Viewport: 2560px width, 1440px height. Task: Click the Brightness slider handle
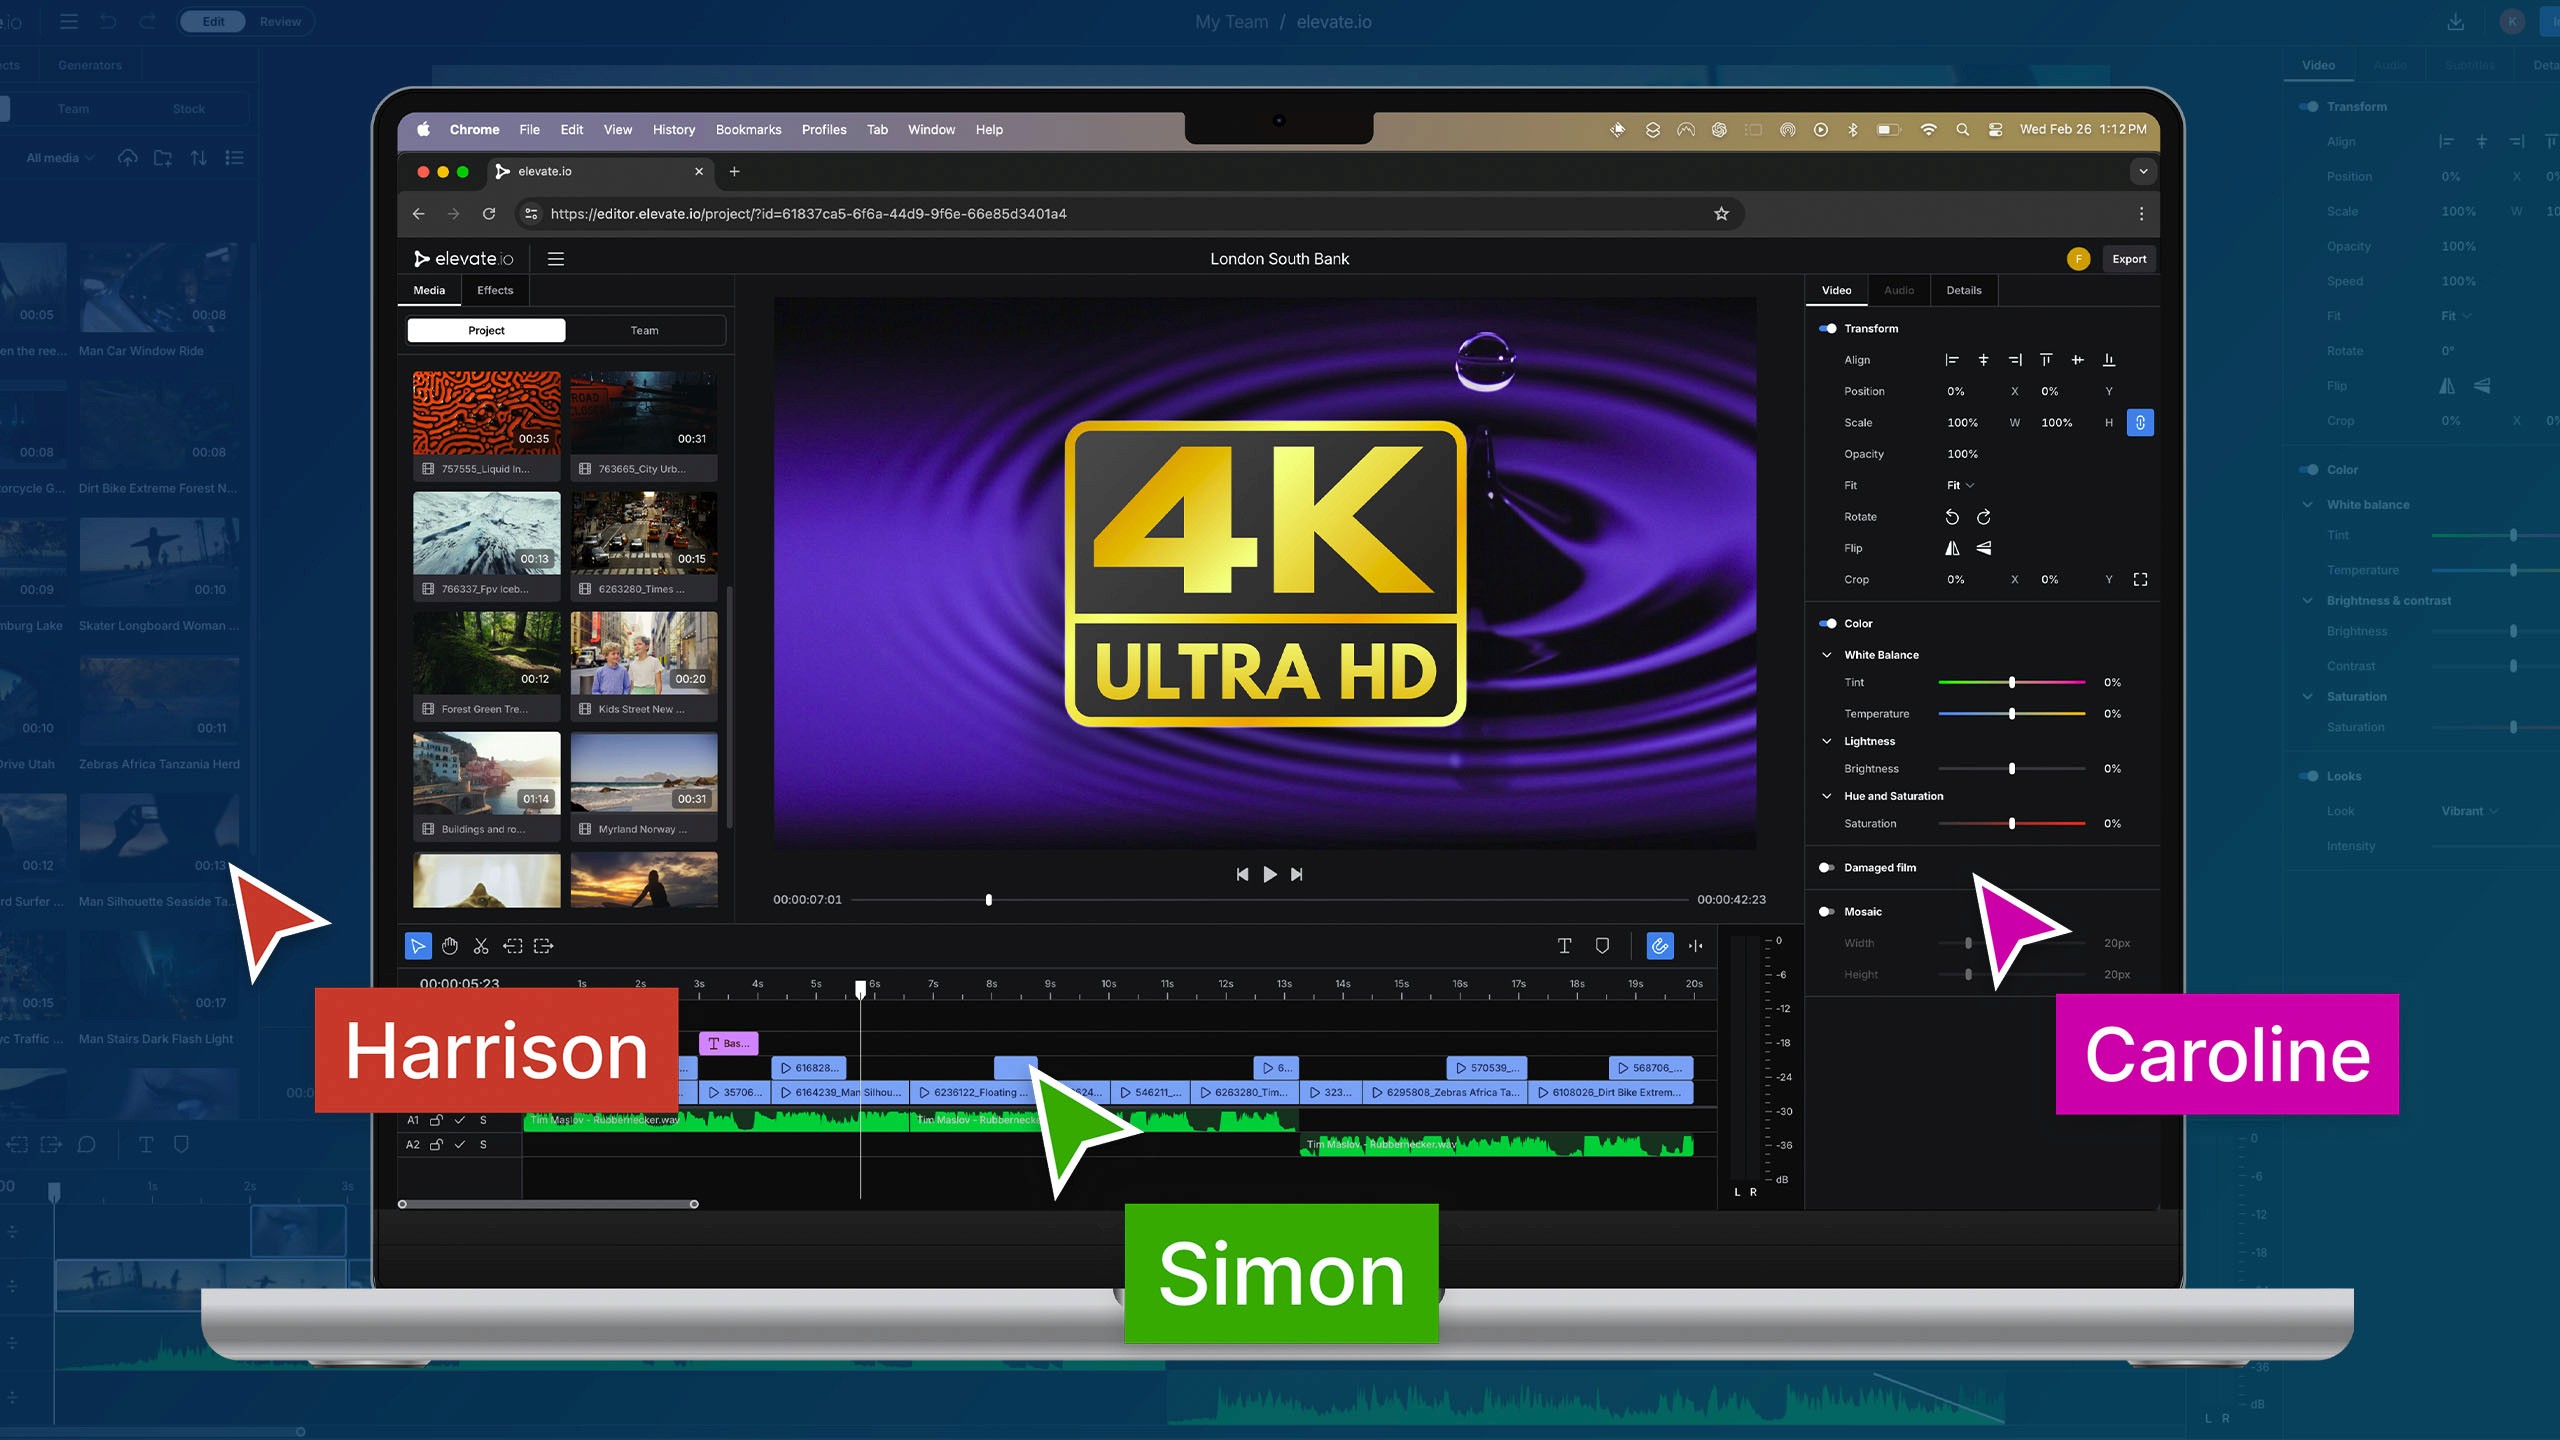[x=2012, y=769]
